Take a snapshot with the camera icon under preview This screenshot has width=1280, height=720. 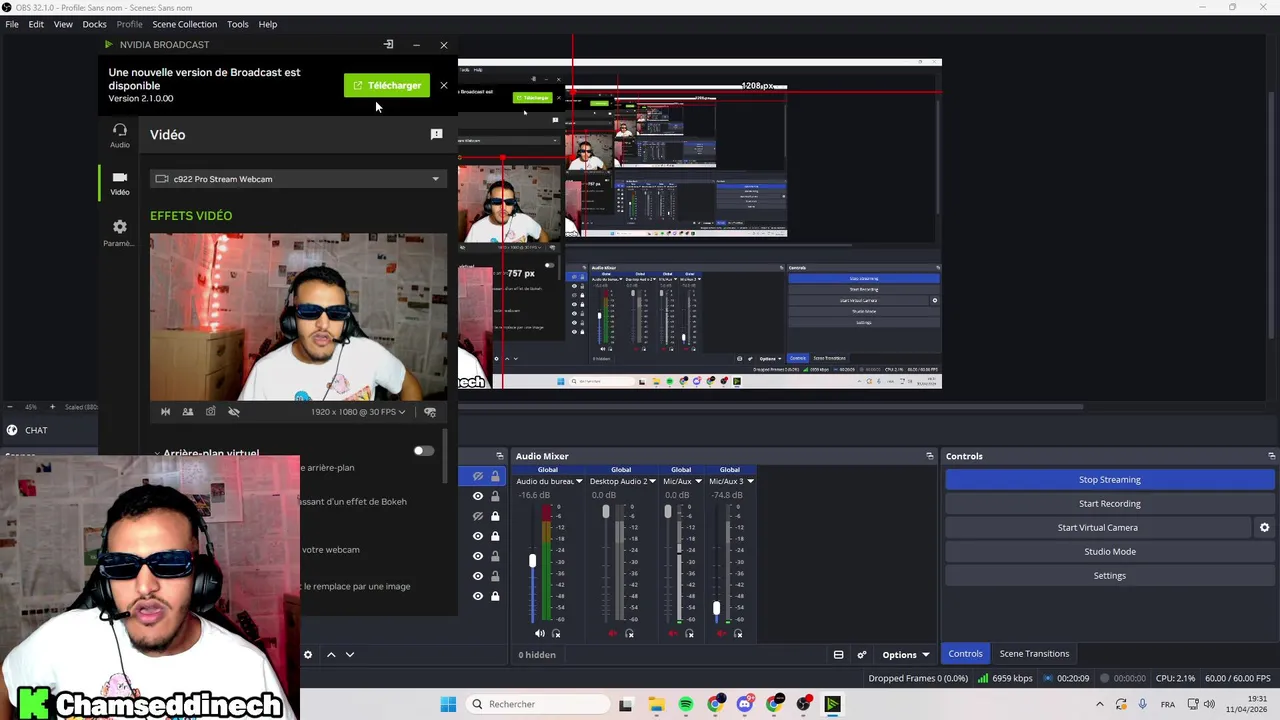pyautogui.click(x=210, y=412)
